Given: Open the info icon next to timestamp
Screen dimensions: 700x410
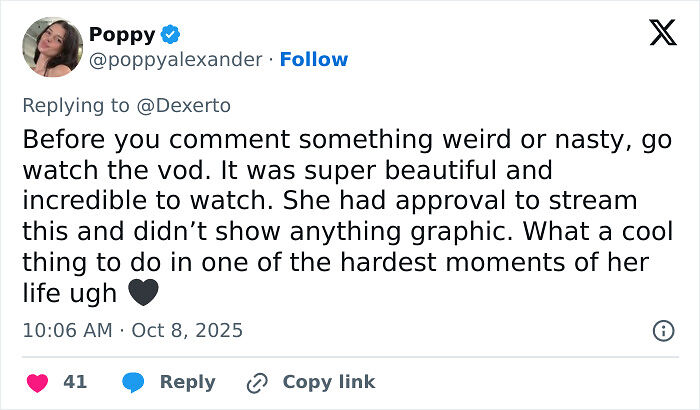Looking at the screenshot, I should click(x=662, y=330).
